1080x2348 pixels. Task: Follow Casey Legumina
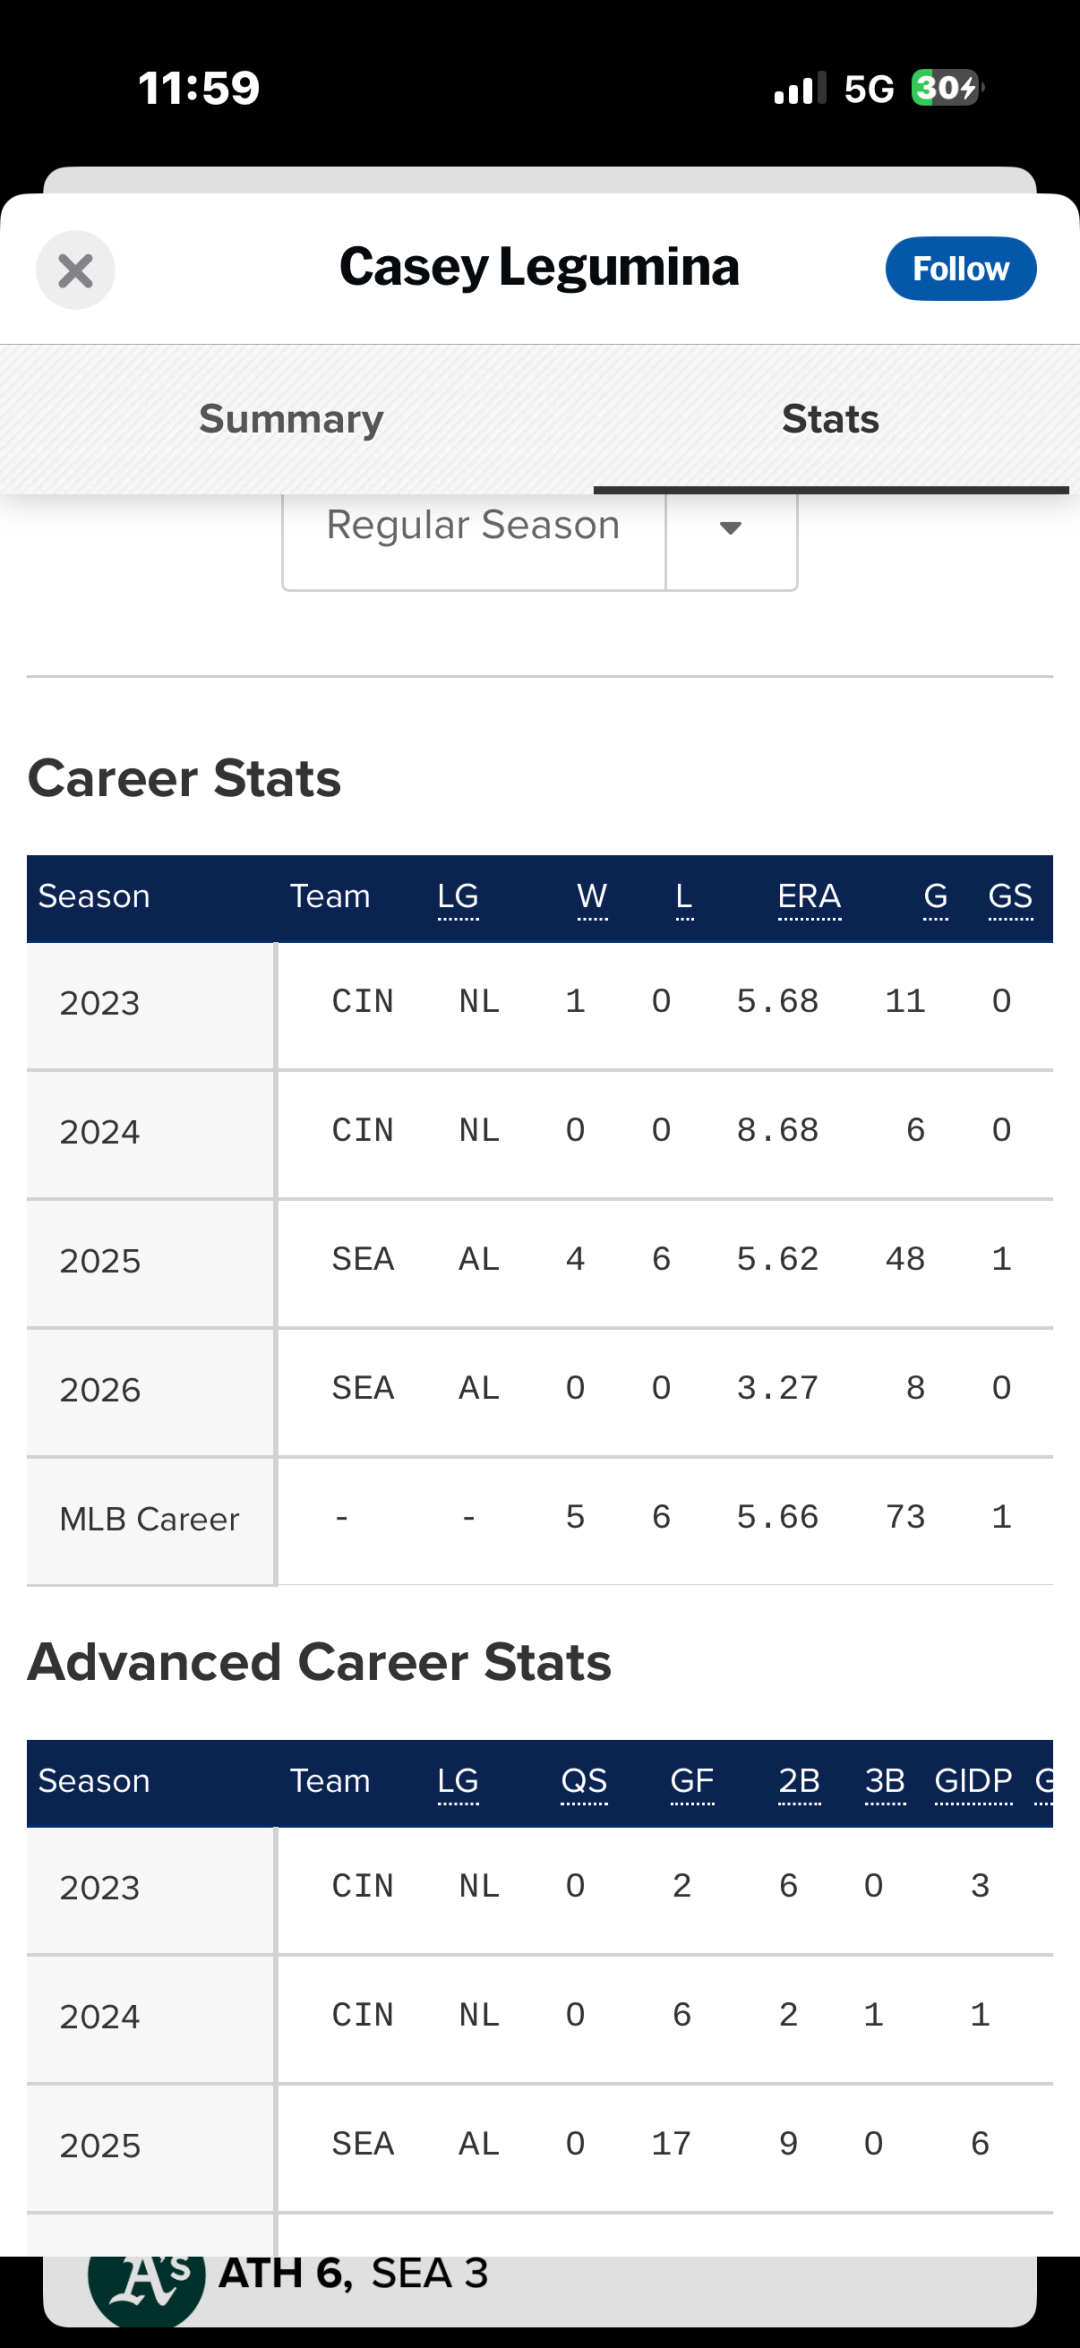960,269
